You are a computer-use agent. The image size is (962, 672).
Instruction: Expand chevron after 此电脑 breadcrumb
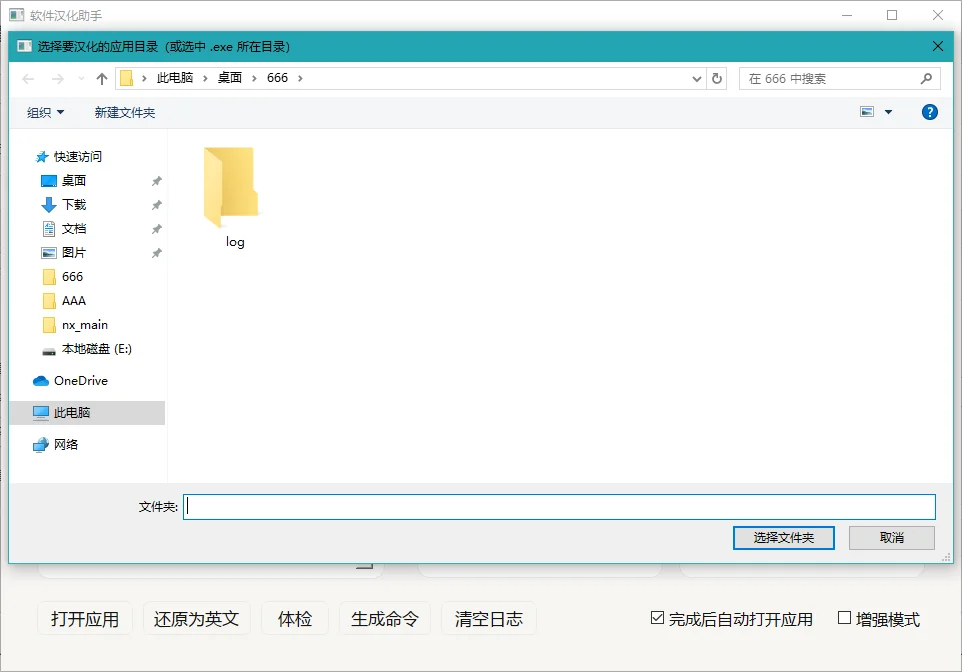point(205,79)
